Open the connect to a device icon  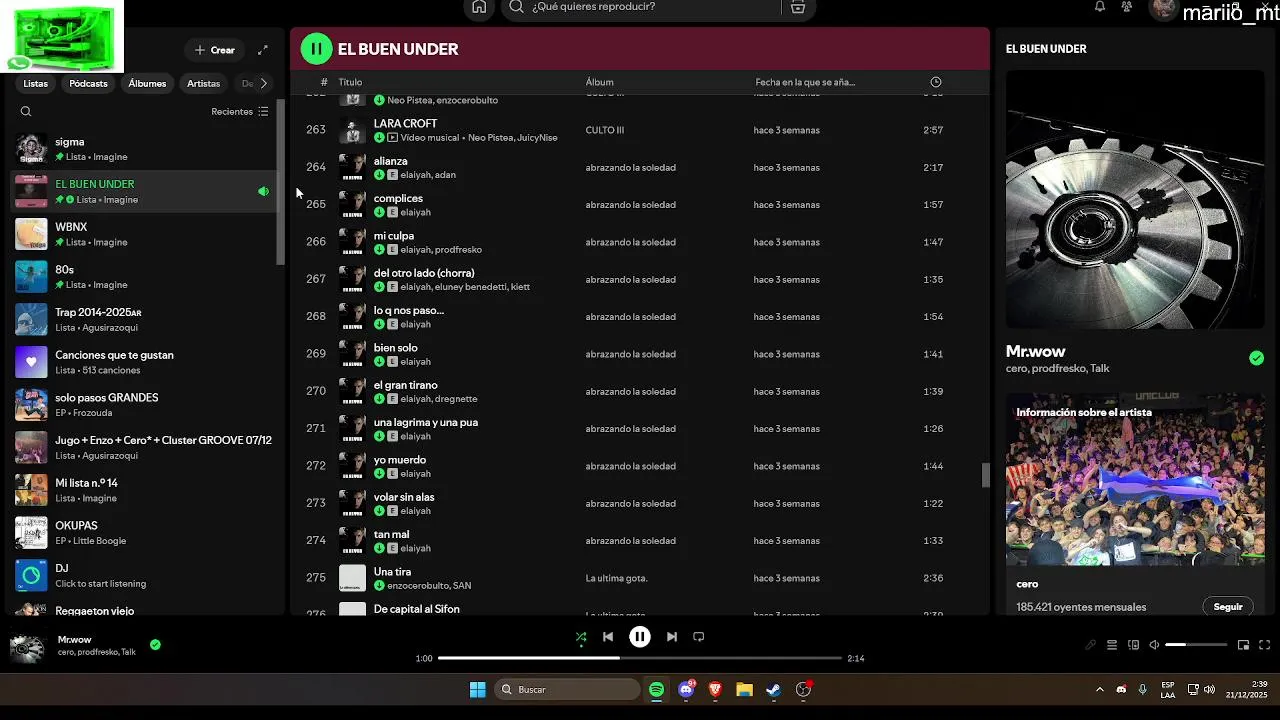point(1133,645)
